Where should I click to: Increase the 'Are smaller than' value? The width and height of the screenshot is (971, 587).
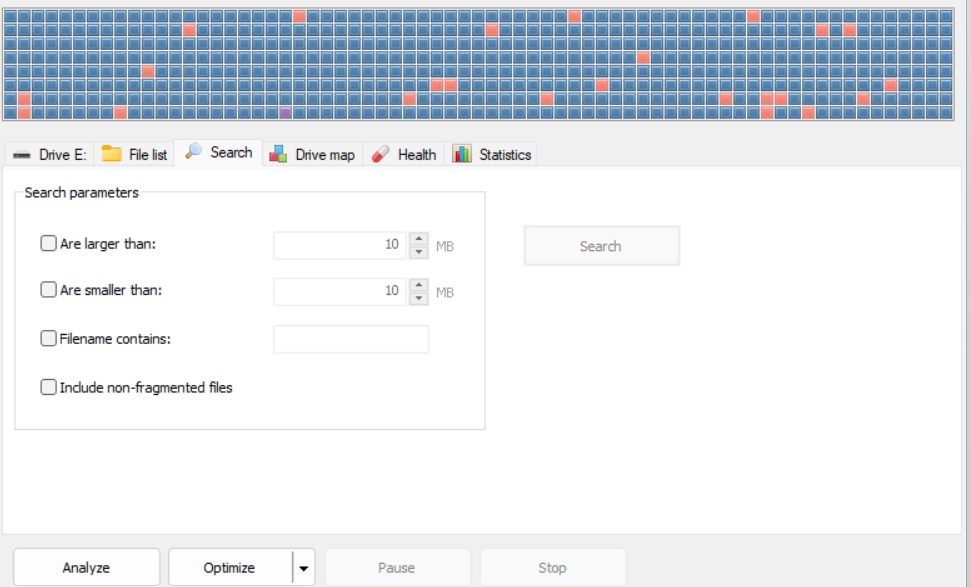tap(419, 285)
